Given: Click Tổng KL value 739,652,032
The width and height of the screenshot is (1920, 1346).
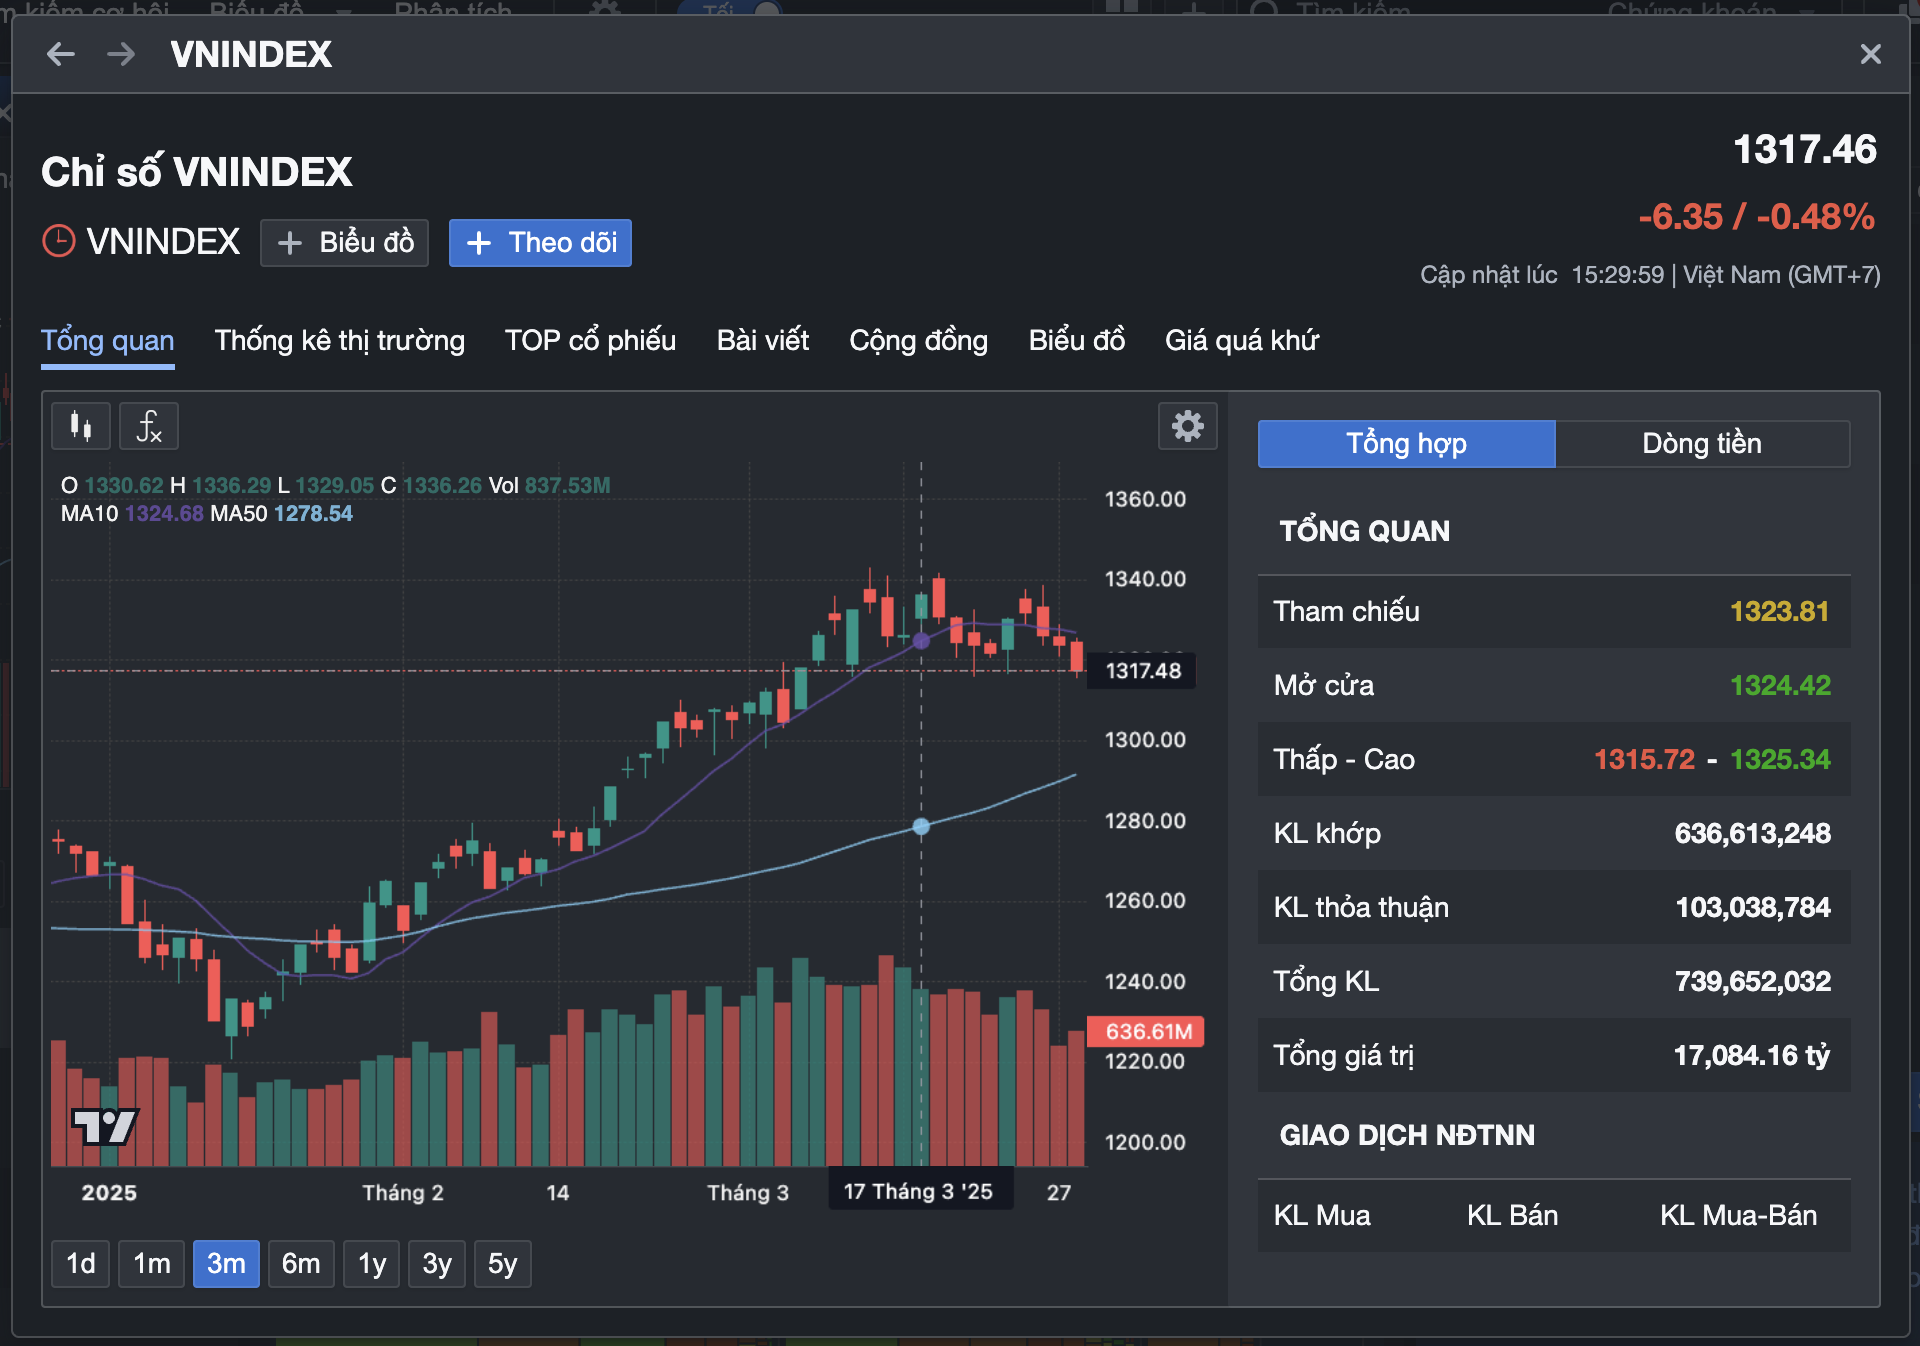Looking at the screenshot, I should pyautogui.click(x=1753, y=982).
